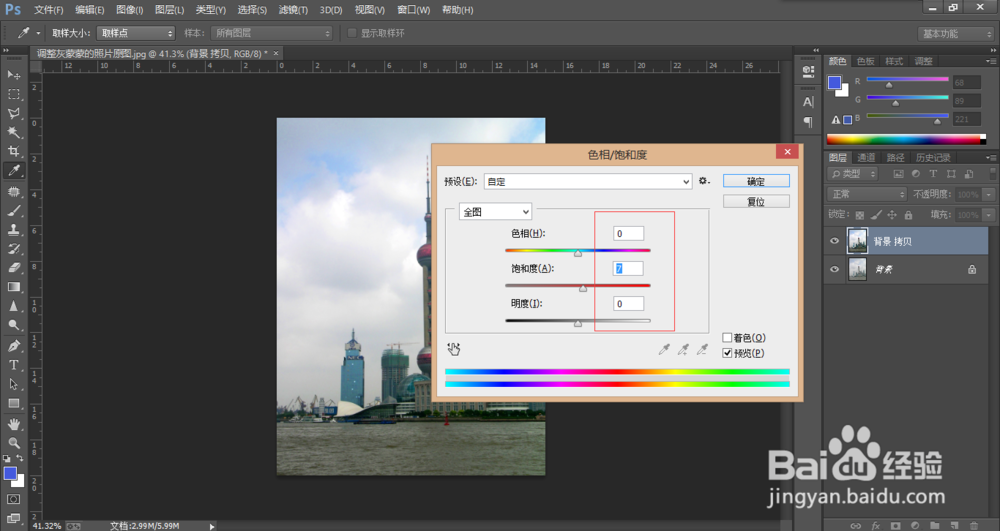Viewport: 1000px width, 531px height.
Task: Toggle lock all padlock icon
Action: [908, 215]
